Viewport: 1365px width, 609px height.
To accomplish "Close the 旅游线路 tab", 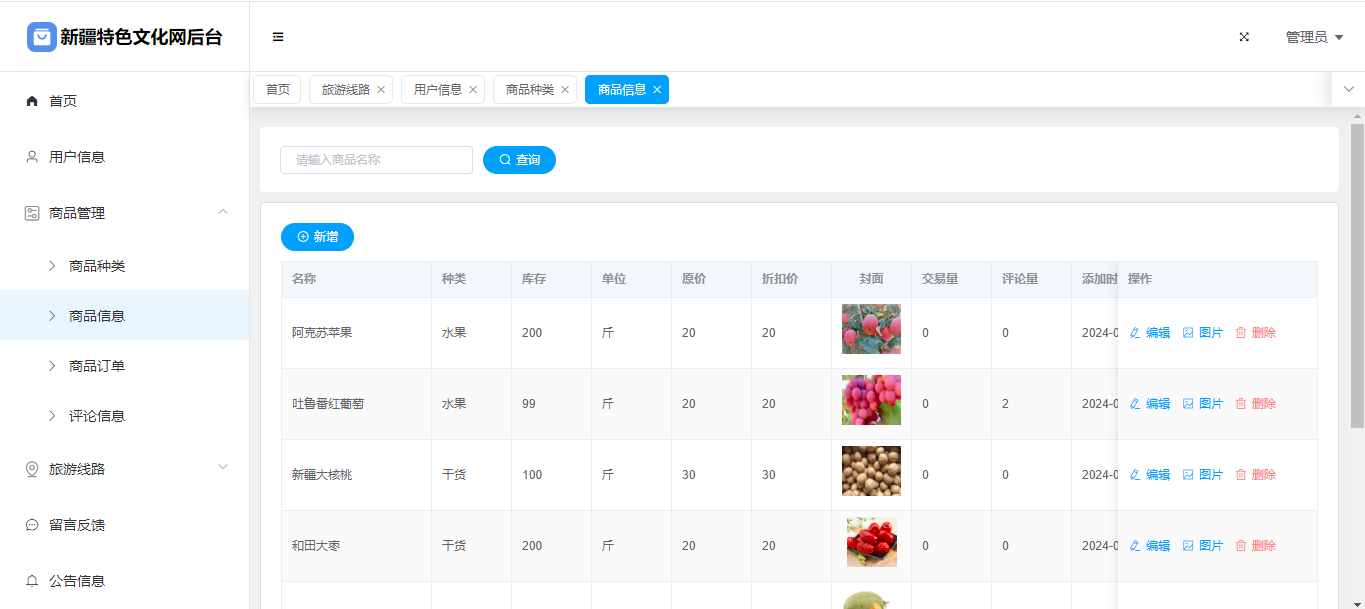I will coord(381,89).
